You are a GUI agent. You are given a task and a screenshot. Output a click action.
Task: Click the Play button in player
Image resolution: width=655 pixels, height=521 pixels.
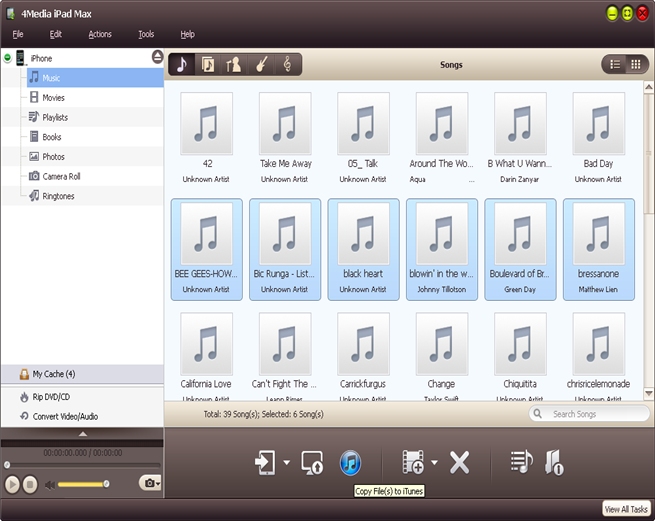[12, 485]
